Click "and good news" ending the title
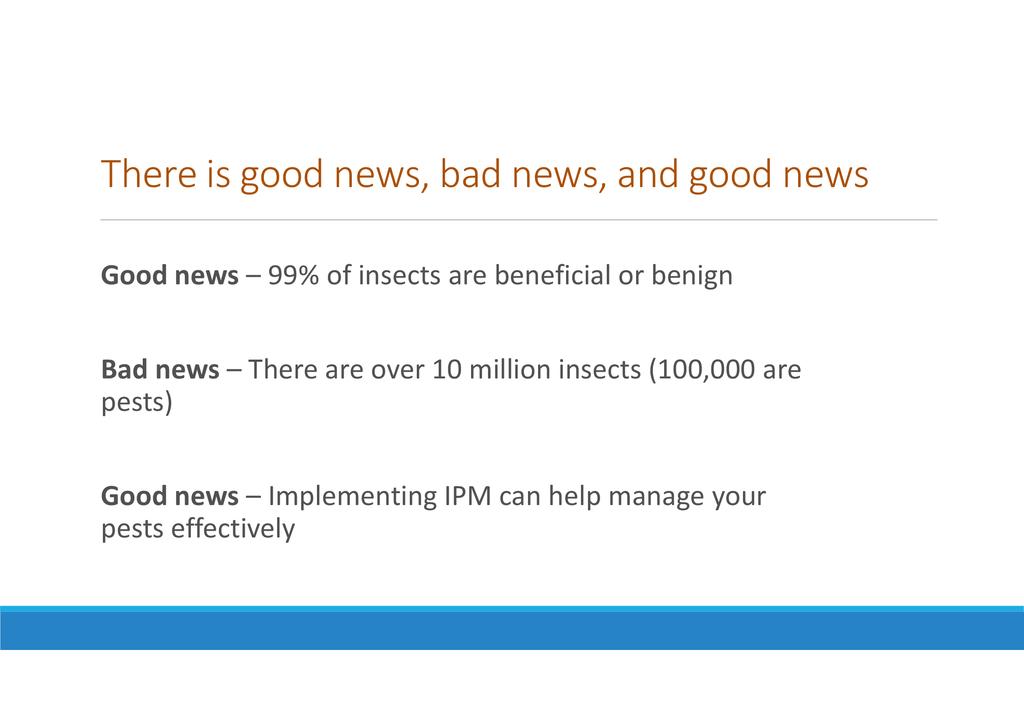Screen dimensions: 1024x724 pyautogui.click(x=743, y=175)
